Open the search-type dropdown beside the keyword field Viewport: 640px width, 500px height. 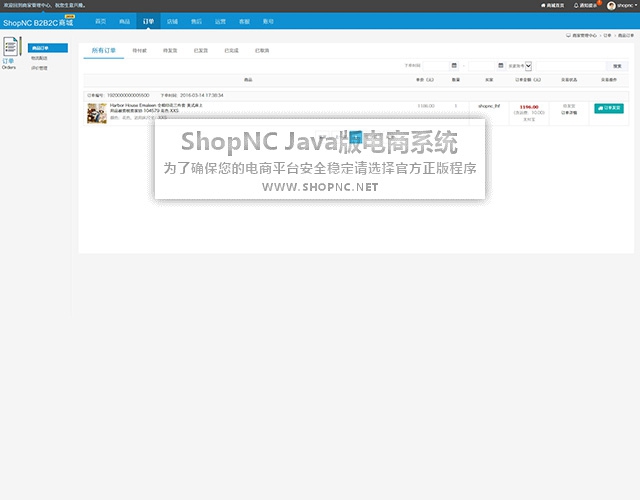click(528, 66)
